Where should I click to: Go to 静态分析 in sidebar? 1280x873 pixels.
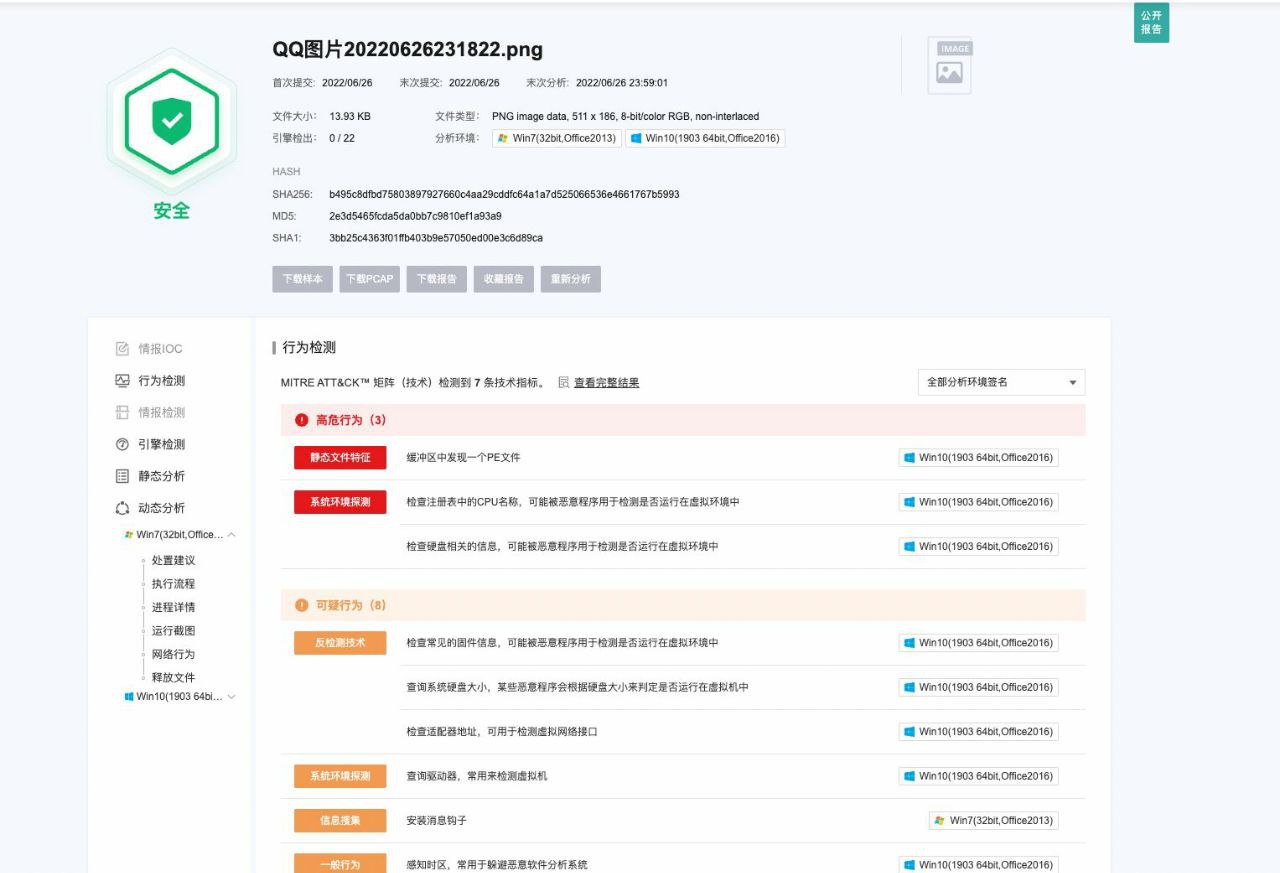click(x=161, y=476)
